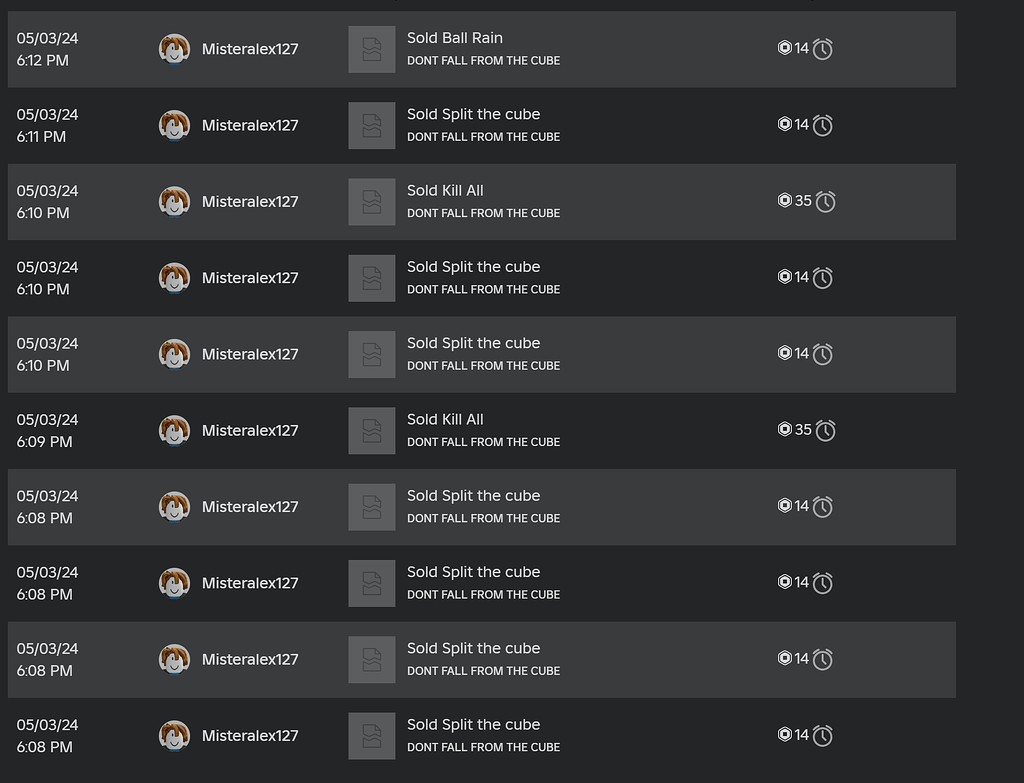Viewport: 1024px width, 783px height.
Task: Click Misteralex127's avatar on the 6:09 PM row
Action: pyautogui.click(x=174, y=430)
